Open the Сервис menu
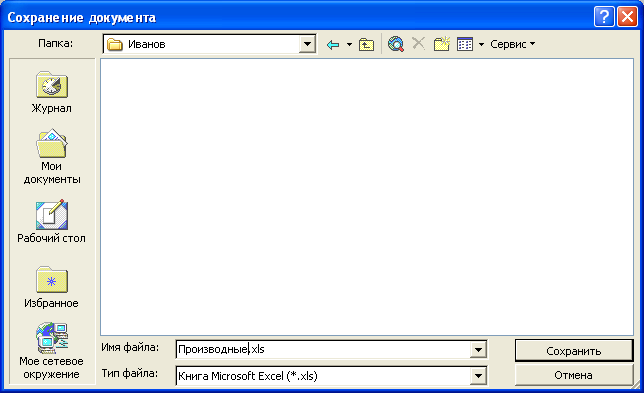Viewport: 644px width, 393px height. coord(513,44)
